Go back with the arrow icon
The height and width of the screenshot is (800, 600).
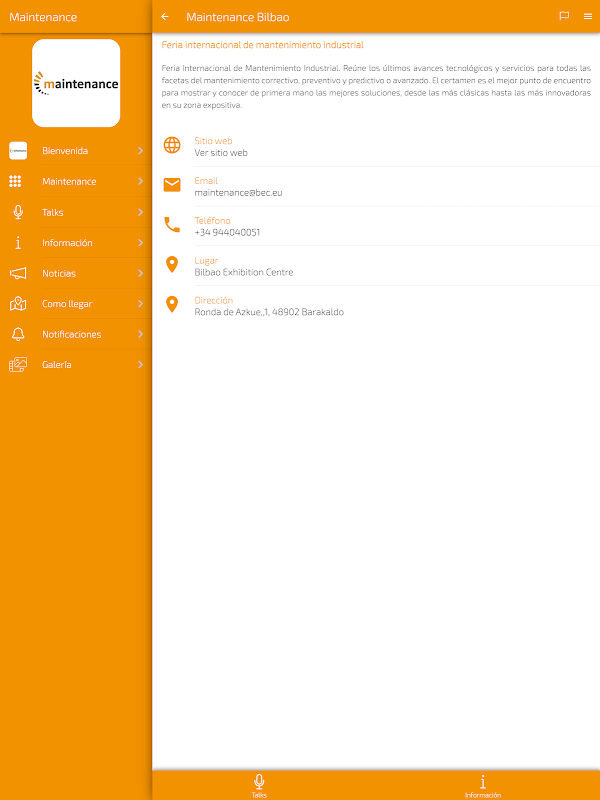click(x=165, y=17)
